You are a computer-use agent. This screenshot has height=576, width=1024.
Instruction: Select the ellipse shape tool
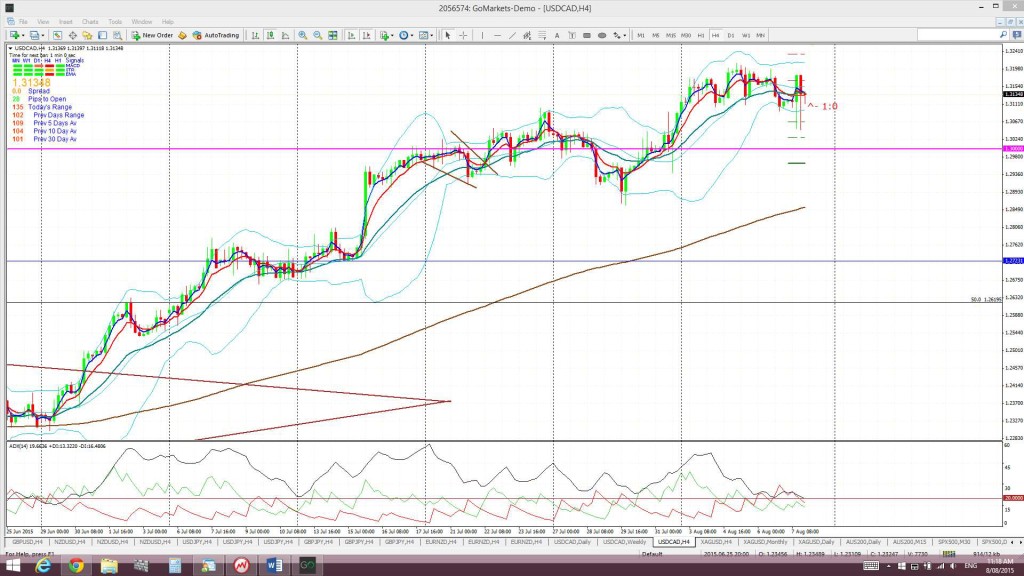[601, 35]
